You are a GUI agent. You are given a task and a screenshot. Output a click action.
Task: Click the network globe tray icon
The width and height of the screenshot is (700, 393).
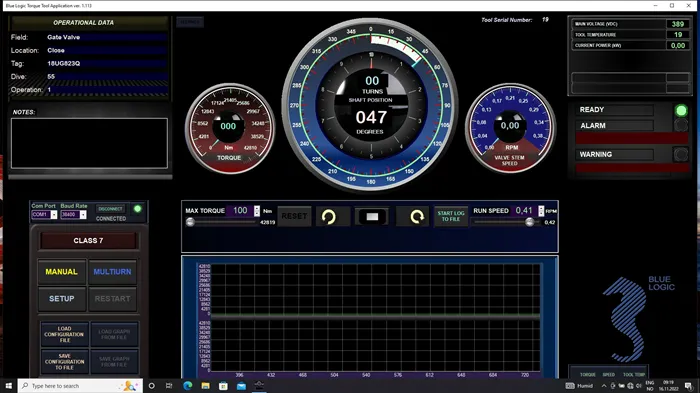[630, 386]
